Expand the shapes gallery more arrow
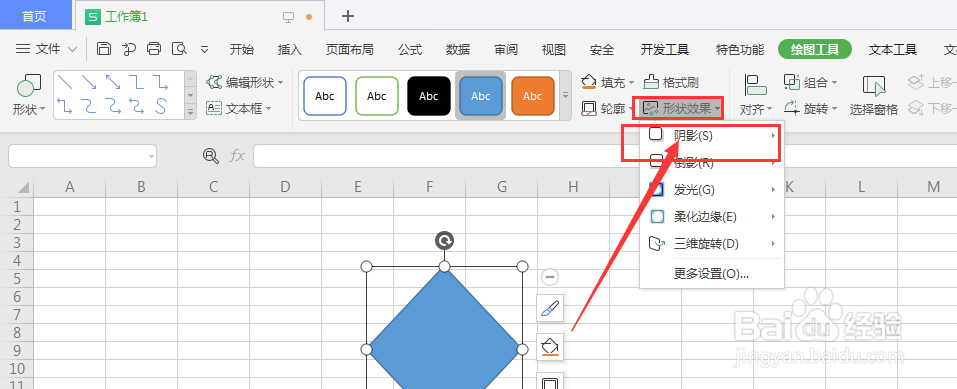This screenshot has height=389, width=957. (190, 112)
